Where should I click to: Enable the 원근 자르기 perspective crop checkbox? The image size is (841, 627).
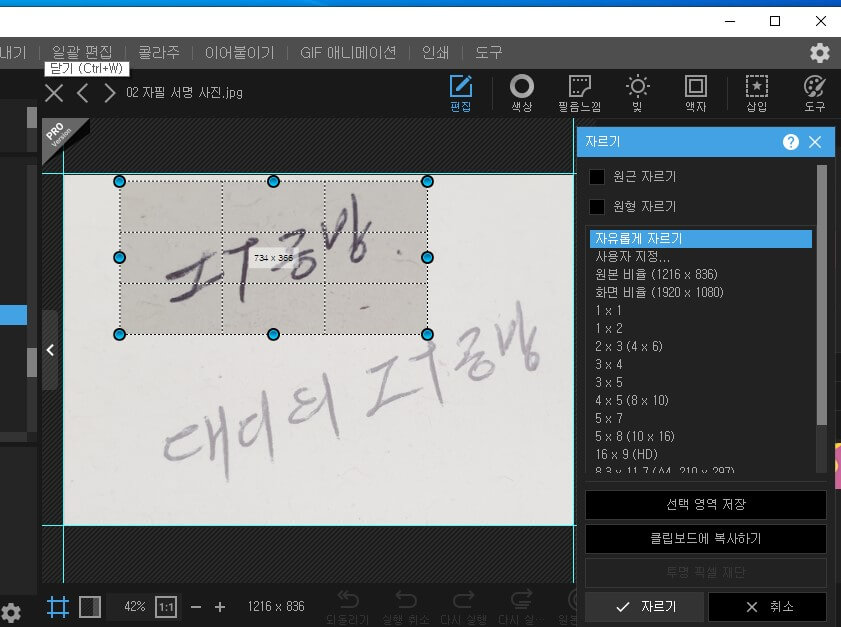tap(597, 175)
